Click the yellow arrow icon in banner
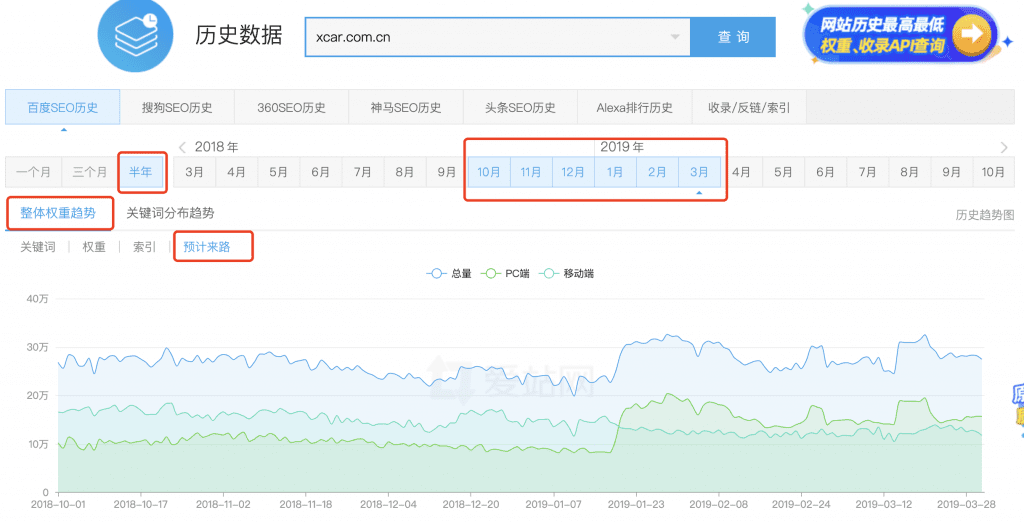The height and width of the screenshot is (523, 1024). 969,36
